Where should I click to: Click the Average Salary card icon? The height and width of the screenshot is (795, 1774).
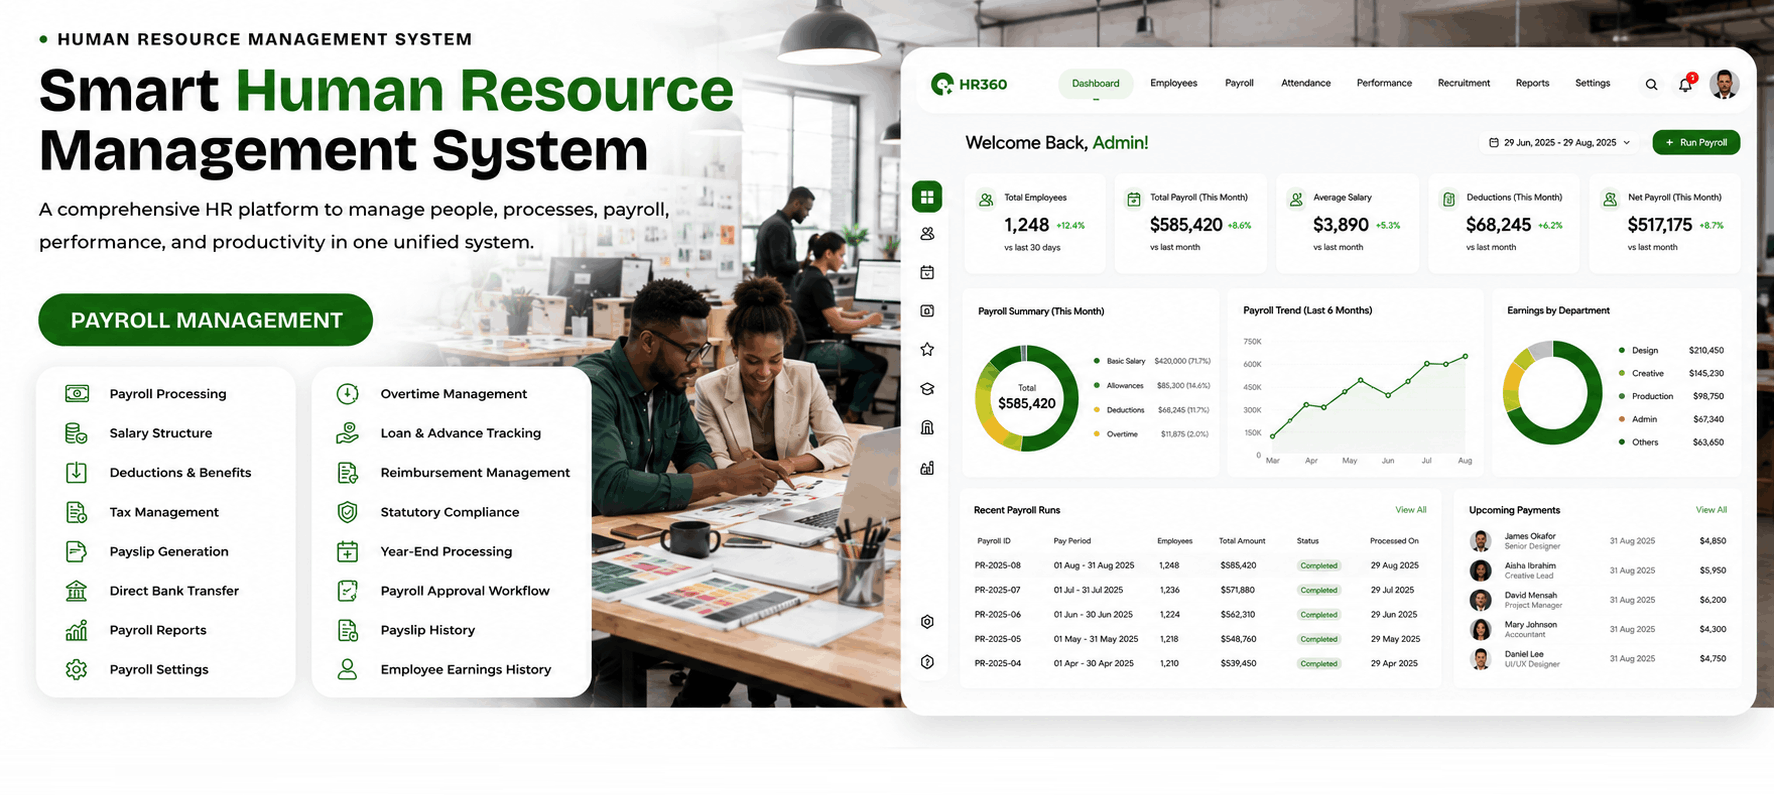[1296, 200]
